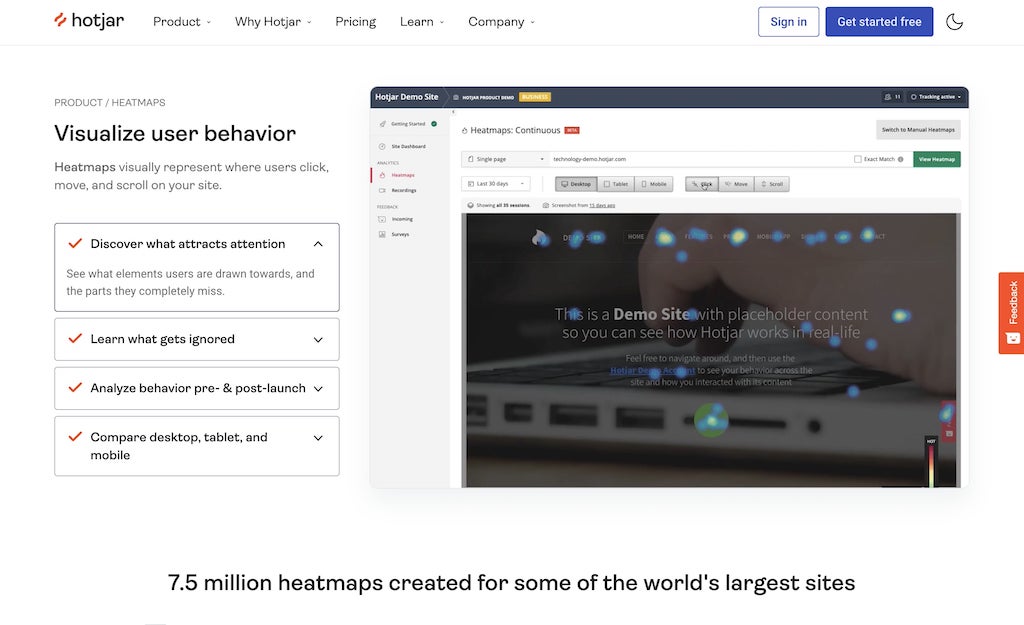The height and width of the screenshot is (625, 1024).
Task: Click HOTJAR PRODUCT DEMO label in demo header
Action: point(488,97)
